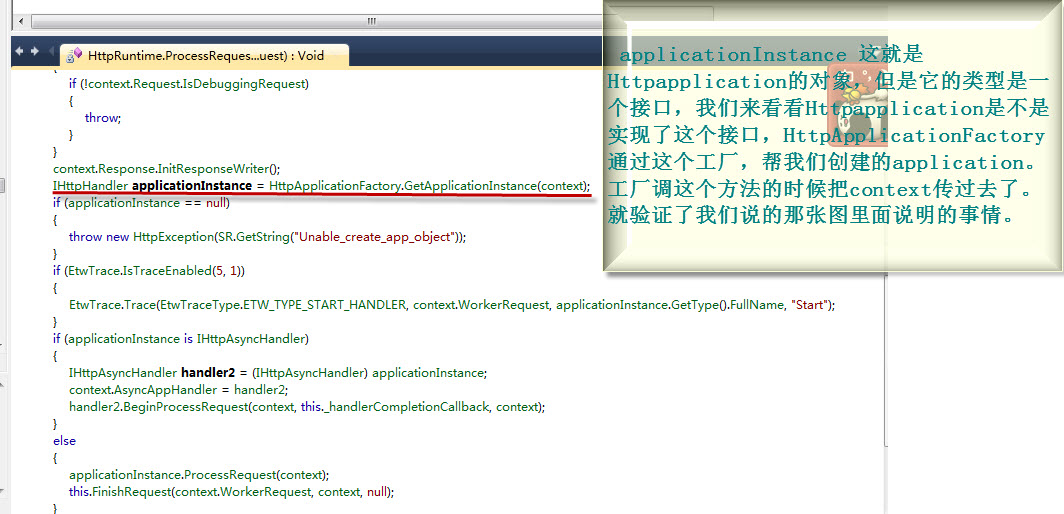
Task: Click the FullName property in the trace call
Action: [757, 305]
